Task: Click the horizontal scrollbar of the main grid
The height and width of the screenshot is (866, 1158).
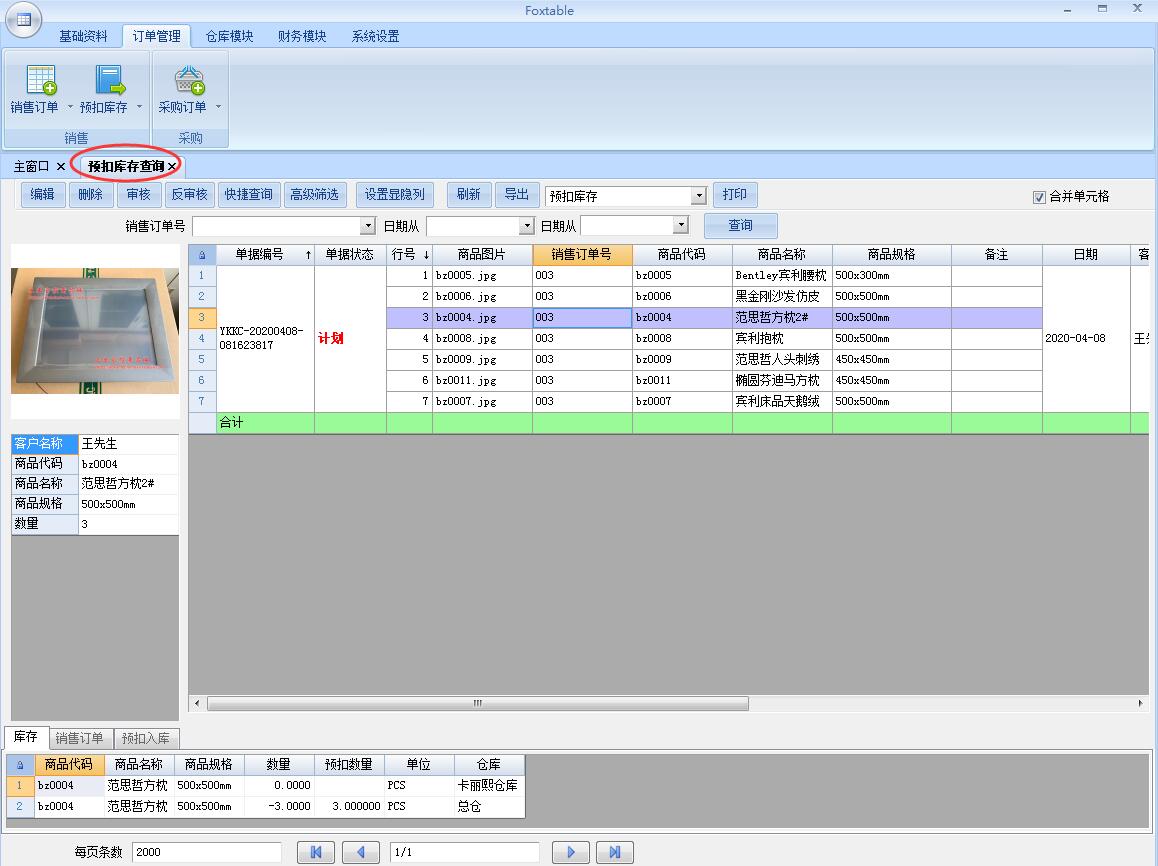Action: [x=478, y=704]
